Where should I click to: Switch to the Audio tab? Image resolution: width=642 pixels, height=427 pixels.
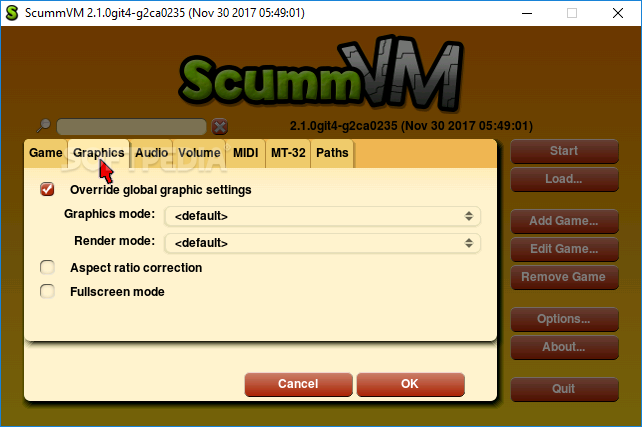tap(151, 153)
